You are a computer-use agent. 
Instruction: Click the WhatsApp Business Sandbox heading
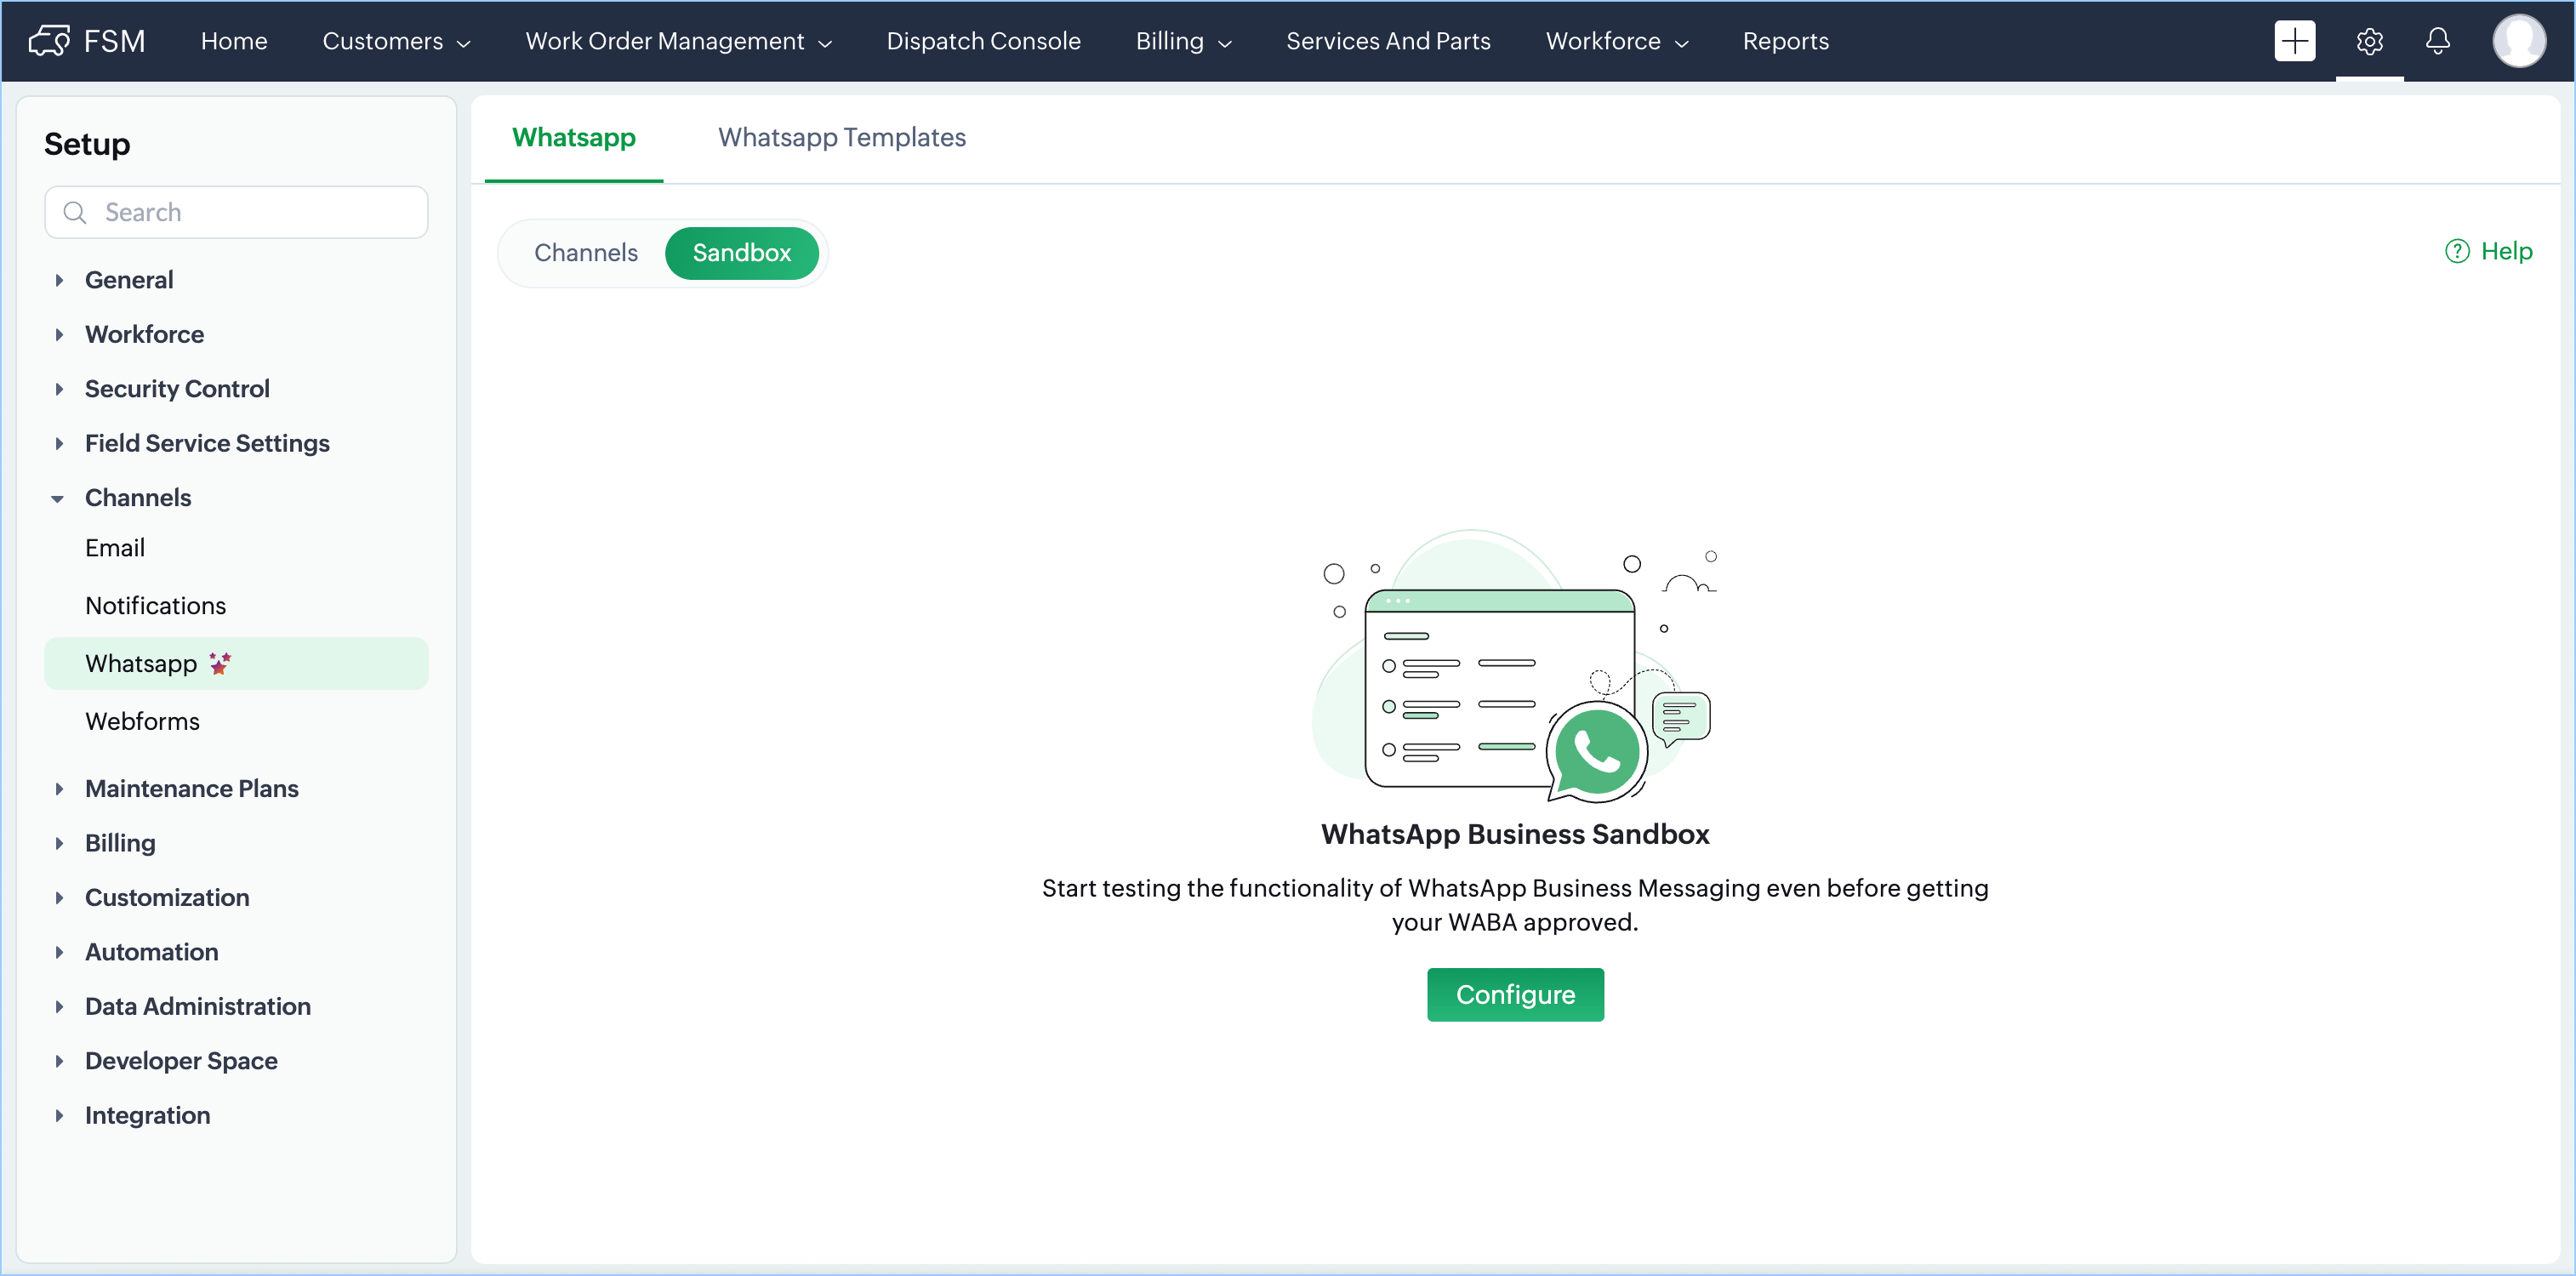1515,834
